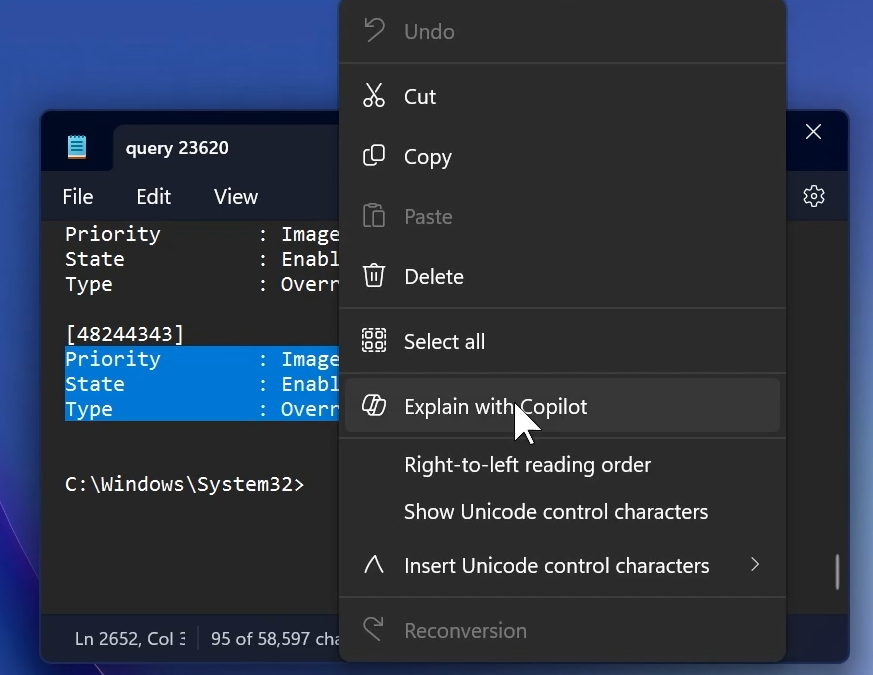
Task: Click the highlighted State line
Action: tap(202, 384)
